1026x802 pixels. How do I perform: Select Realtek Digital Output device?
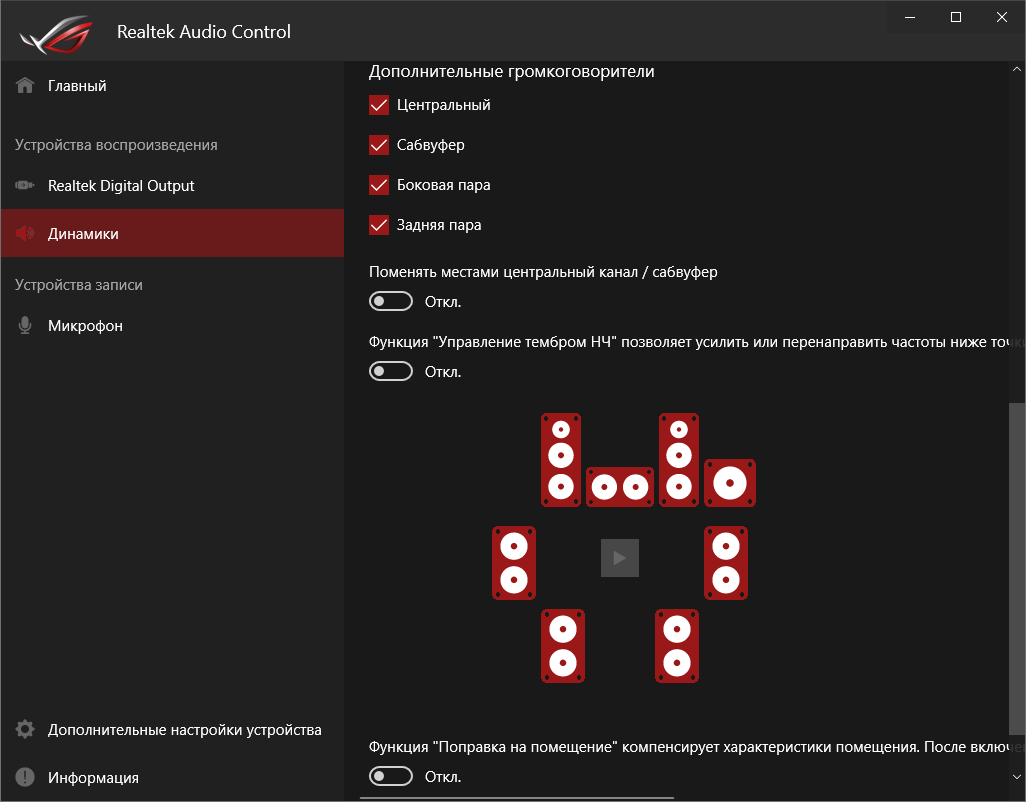tap(120, 186)
